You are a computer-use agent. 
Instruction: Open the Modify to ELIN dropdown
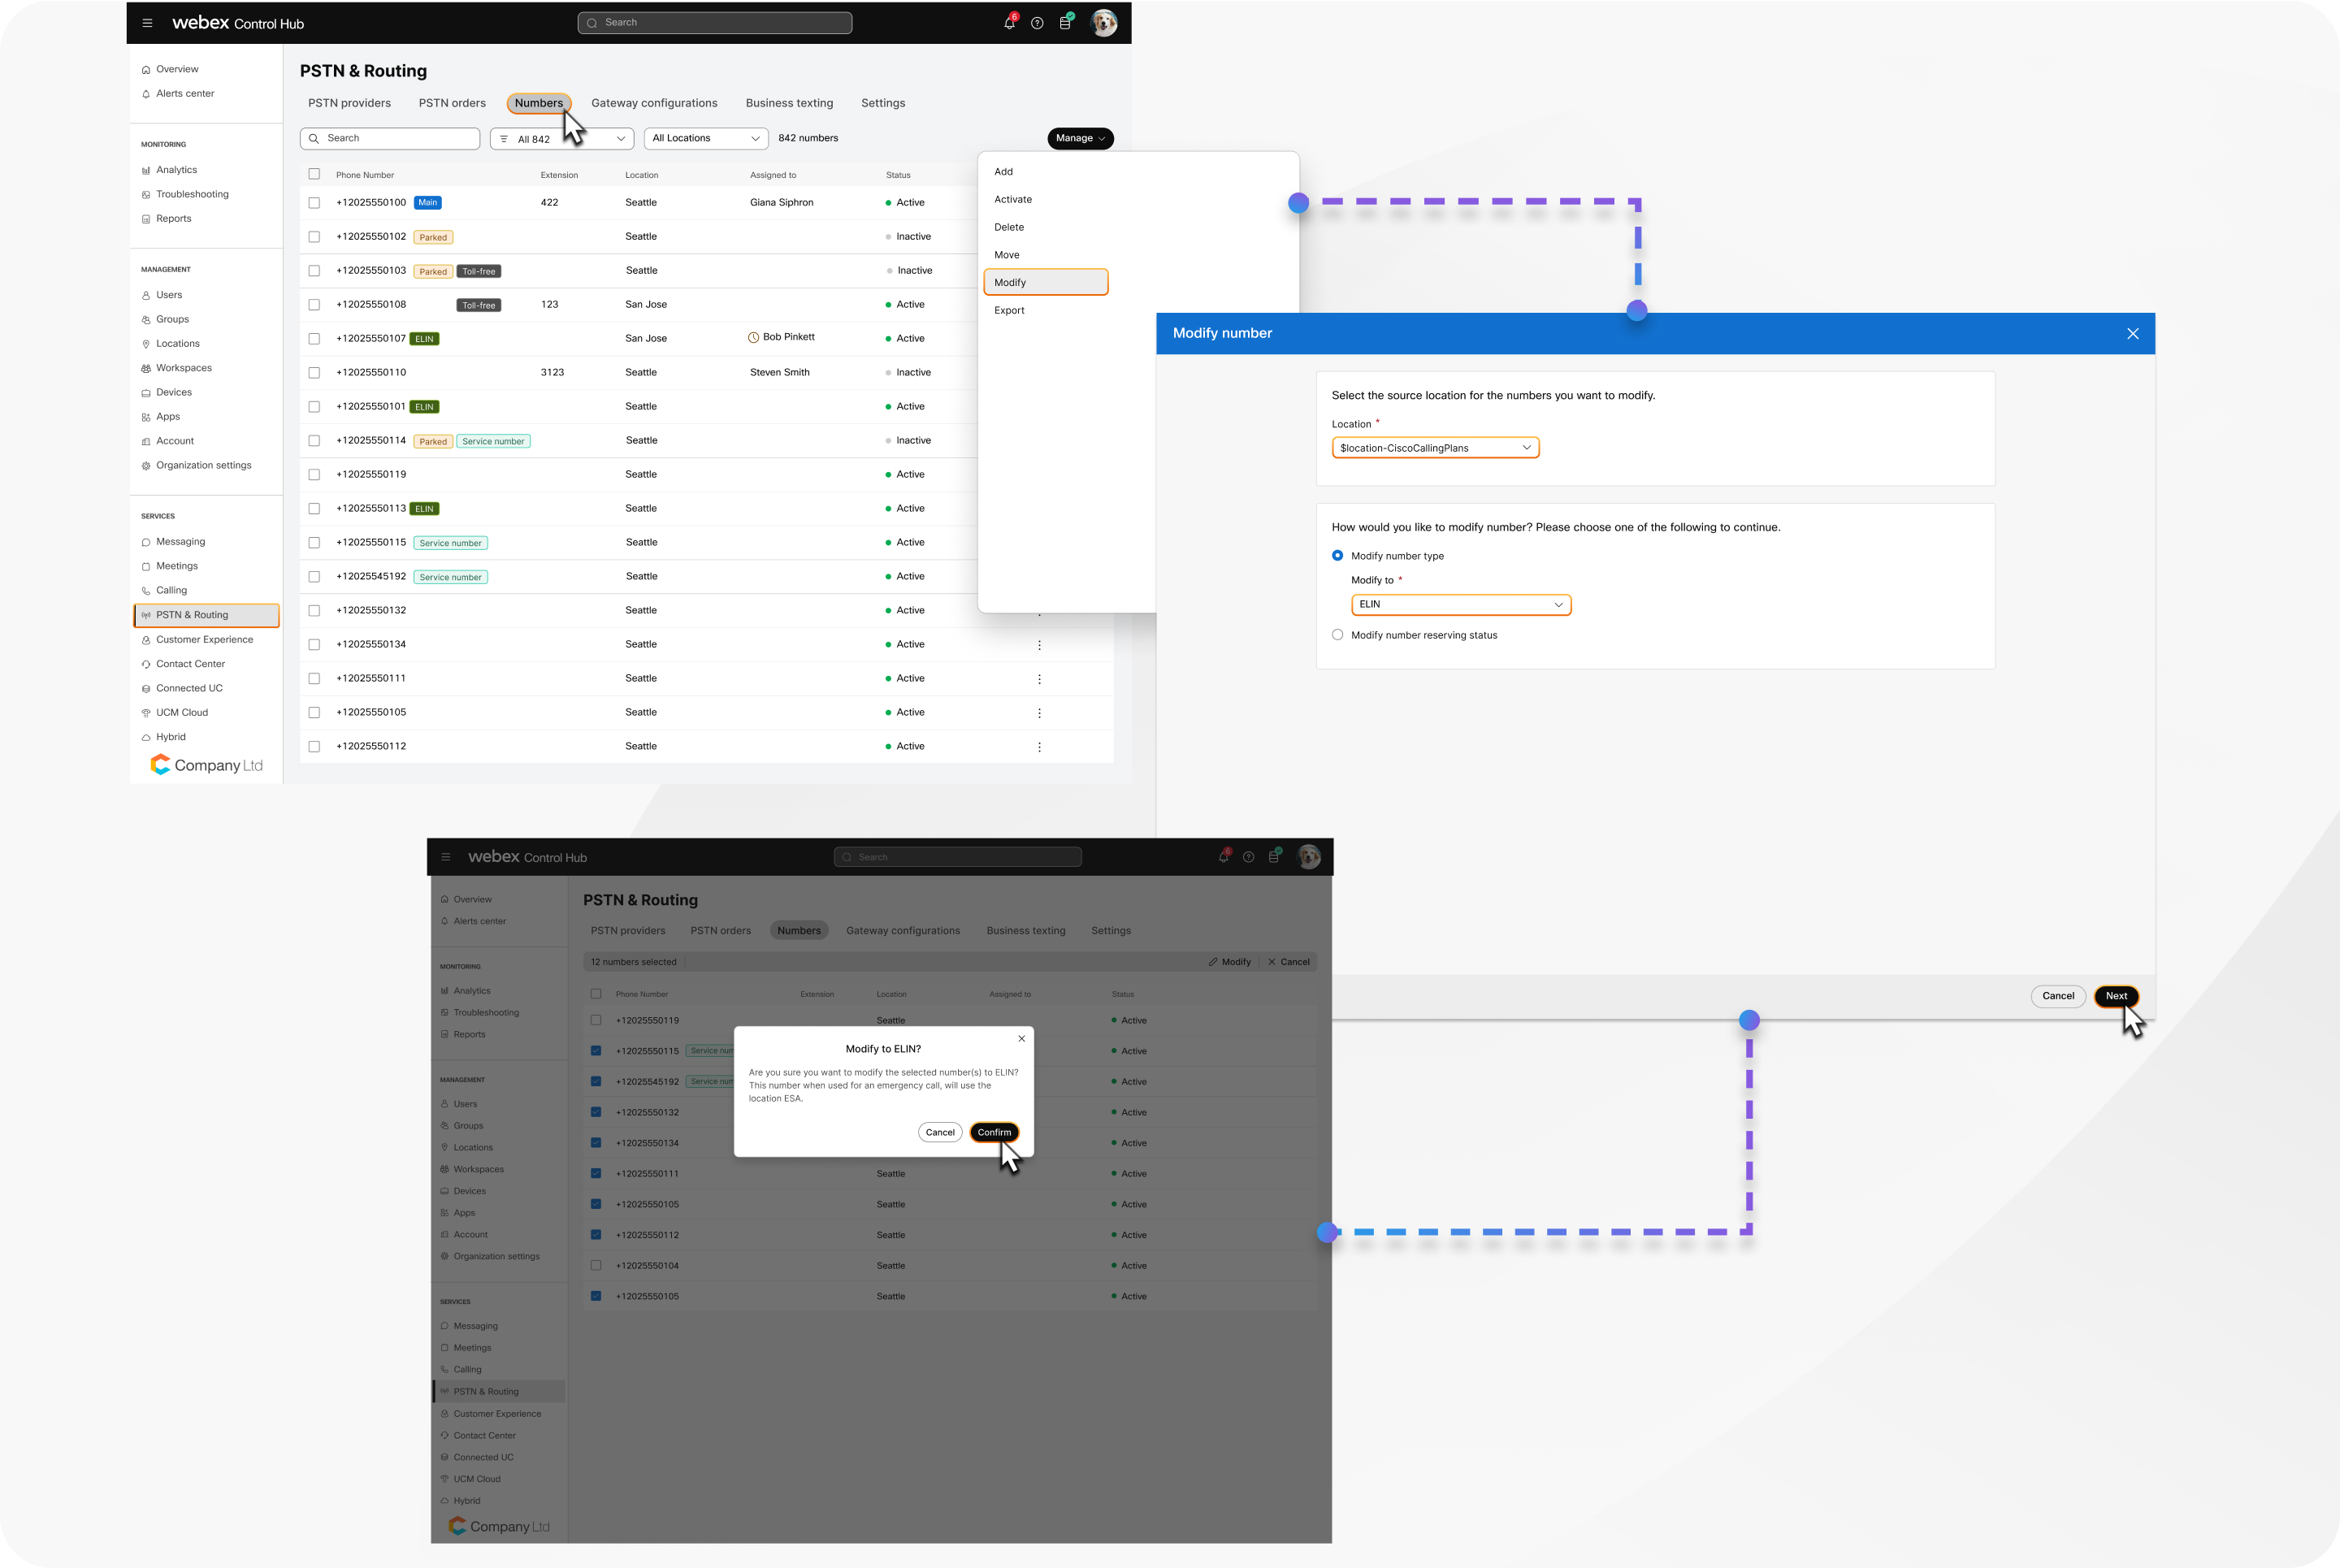(x=1460, y=605)
